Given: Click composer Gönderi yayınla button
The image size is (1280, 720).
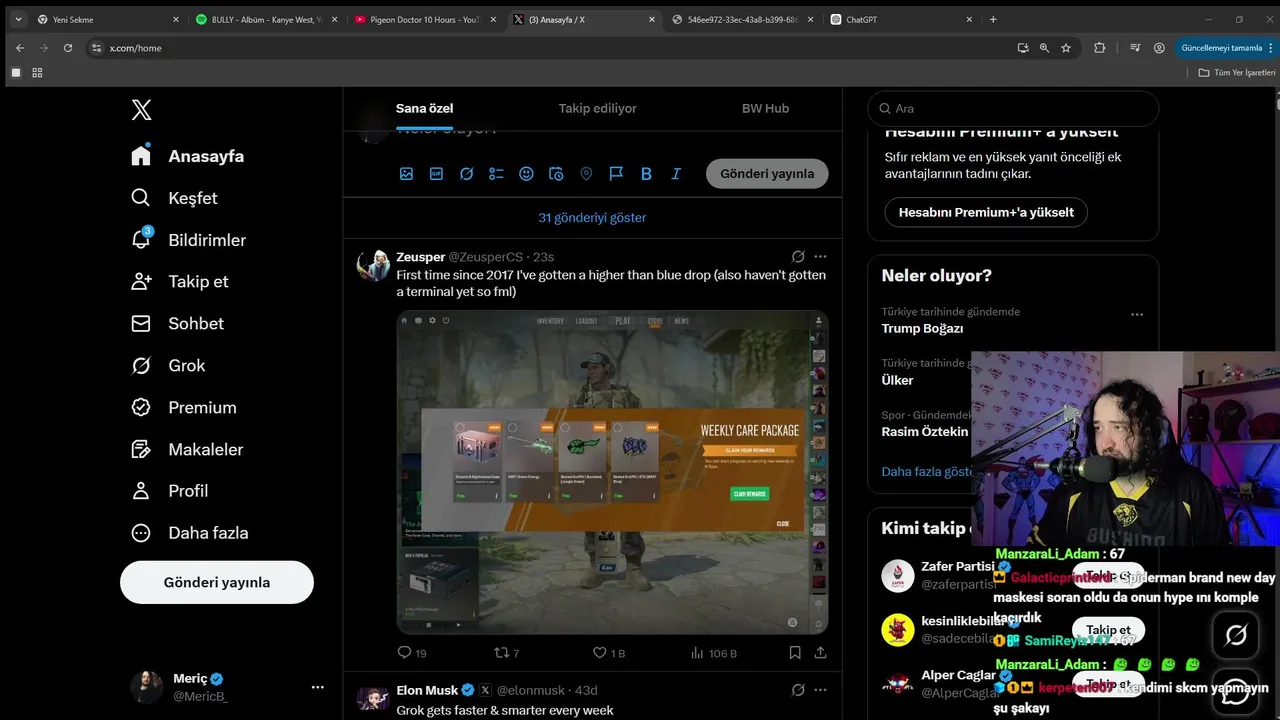Looking at the screenshot, I should point(767,173).
